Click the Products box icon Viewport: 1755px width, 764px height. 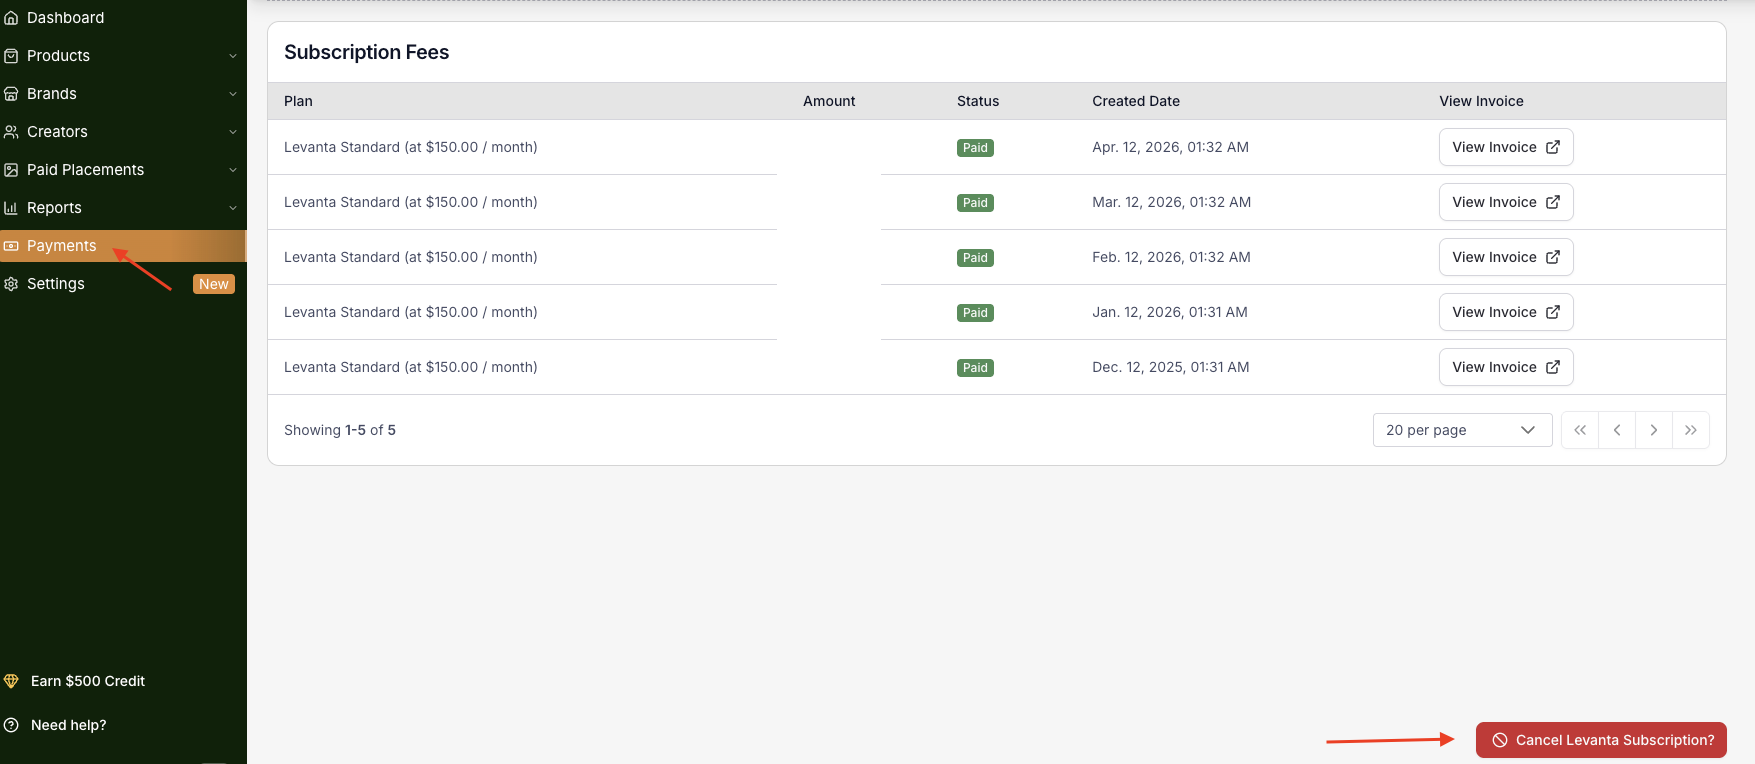(11, 56)
